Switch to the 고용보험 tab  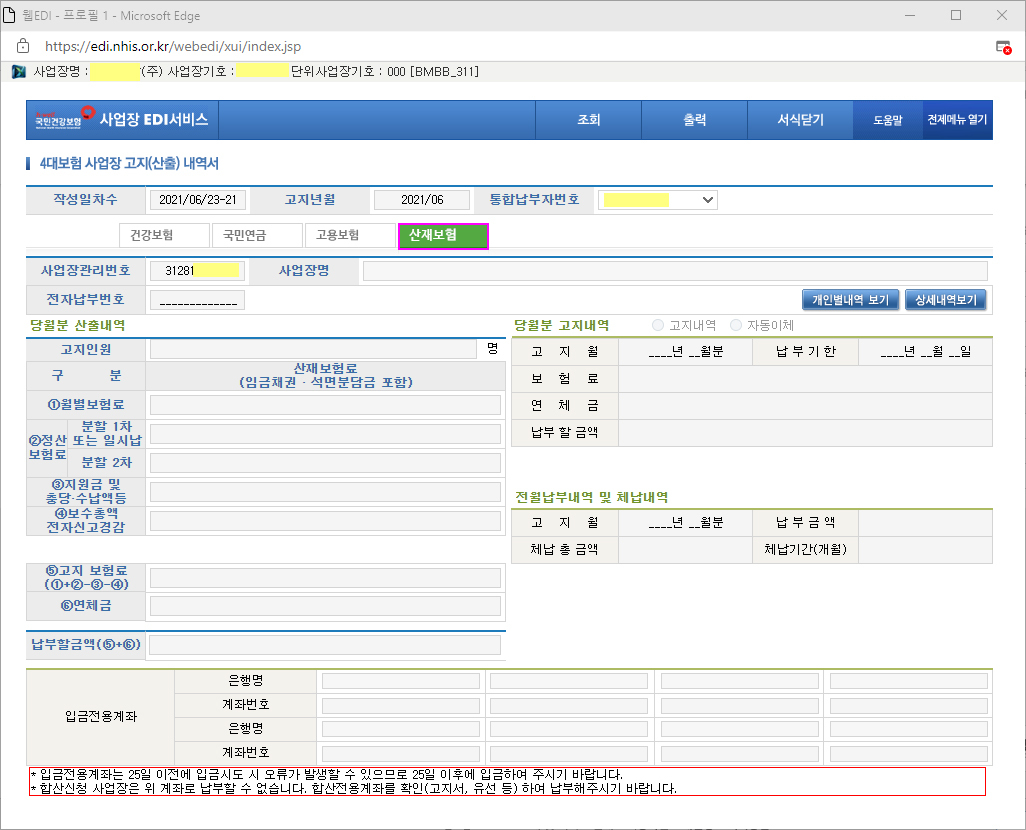[x=350, y=235]
